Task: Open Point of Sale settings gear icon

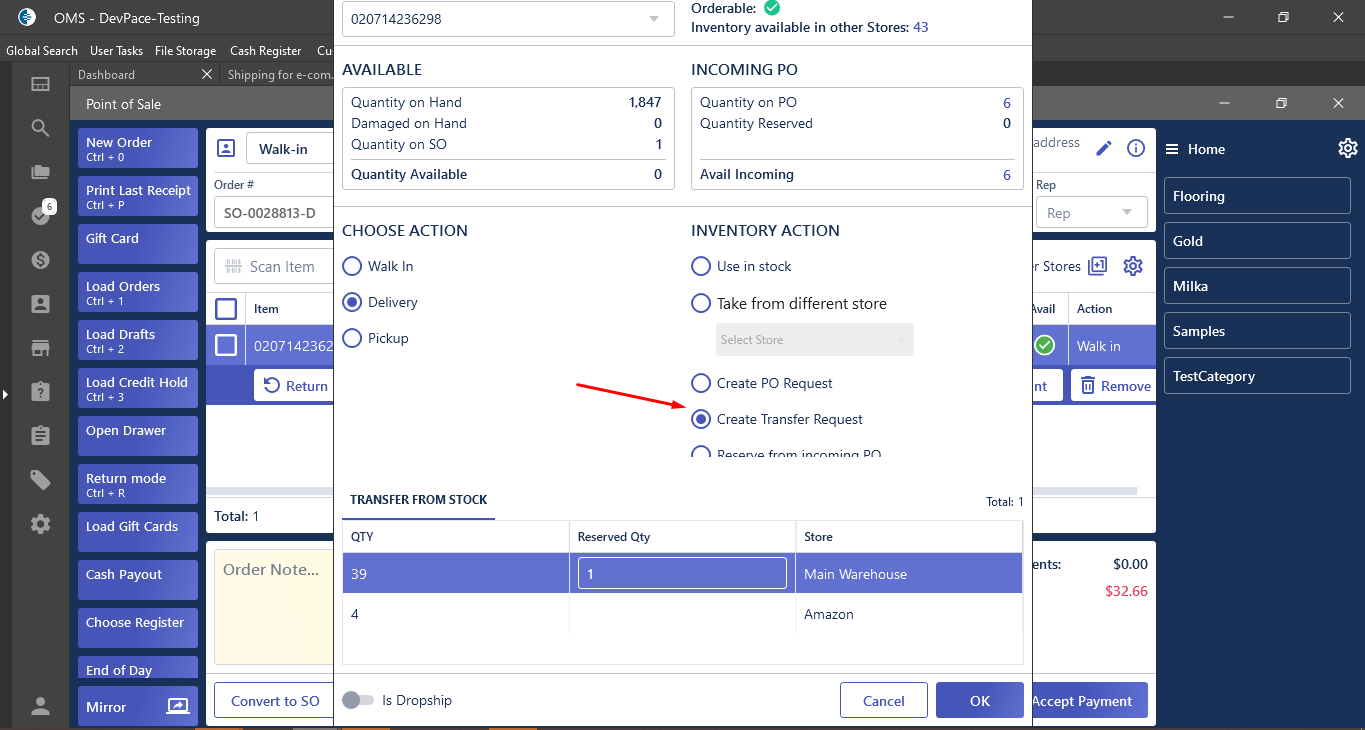Action: [1348, 148]
